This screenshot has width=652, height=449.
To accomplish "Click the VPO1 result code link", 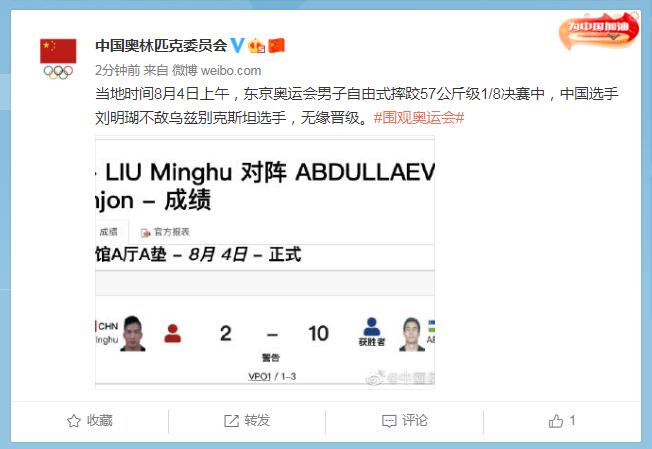I will [259, 376].
